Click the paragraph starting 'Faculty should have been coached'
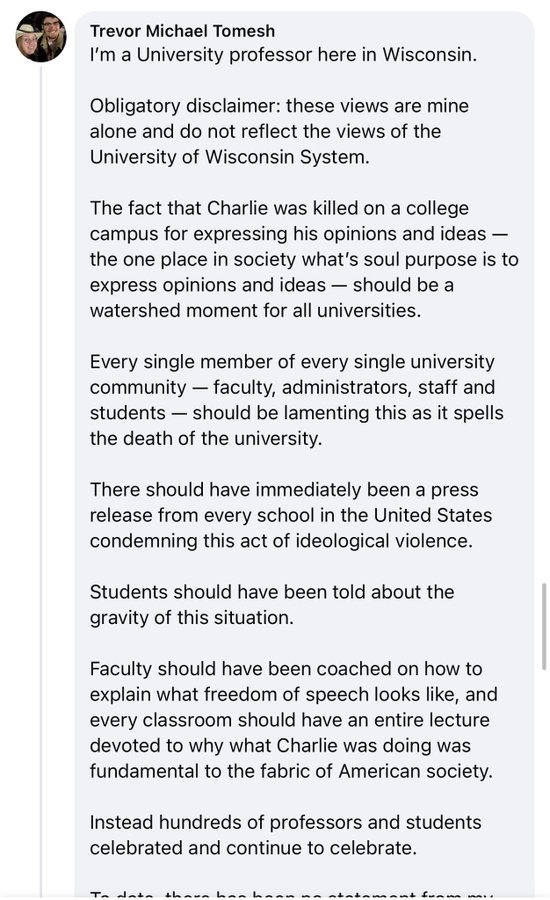Image resolution: width=550 pixels, height=900 pixels. 293,720
